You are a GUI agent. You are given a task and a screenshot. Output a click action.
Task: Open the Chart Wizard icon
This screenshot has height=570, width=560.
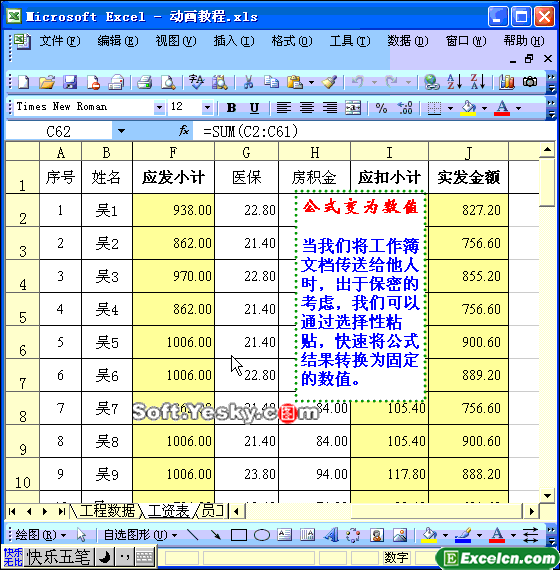[x=507, y=82]
